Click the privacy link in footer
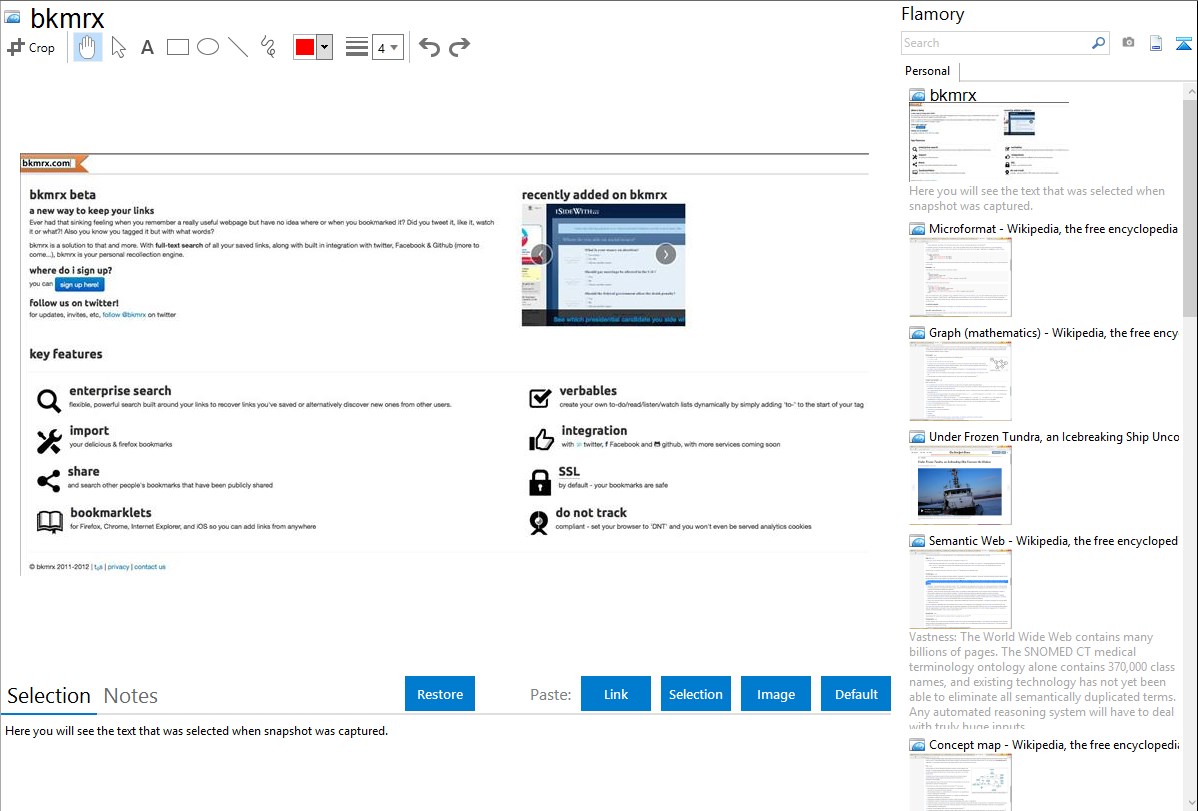Screen dimensions: 1198x811 tap(118, 567)
